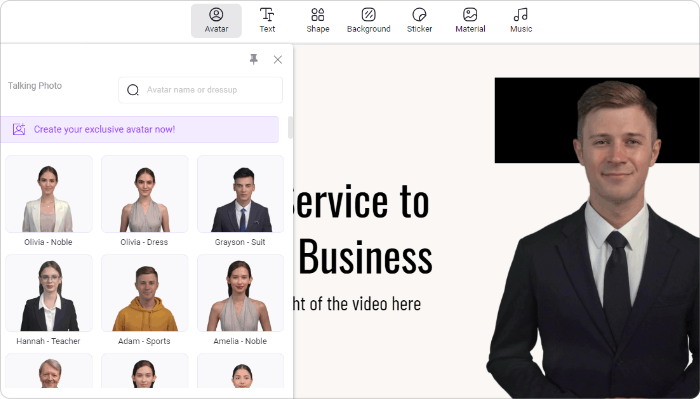Pick the Hannah - Teacher avatar
700x399 pixels.
point(49,293)
